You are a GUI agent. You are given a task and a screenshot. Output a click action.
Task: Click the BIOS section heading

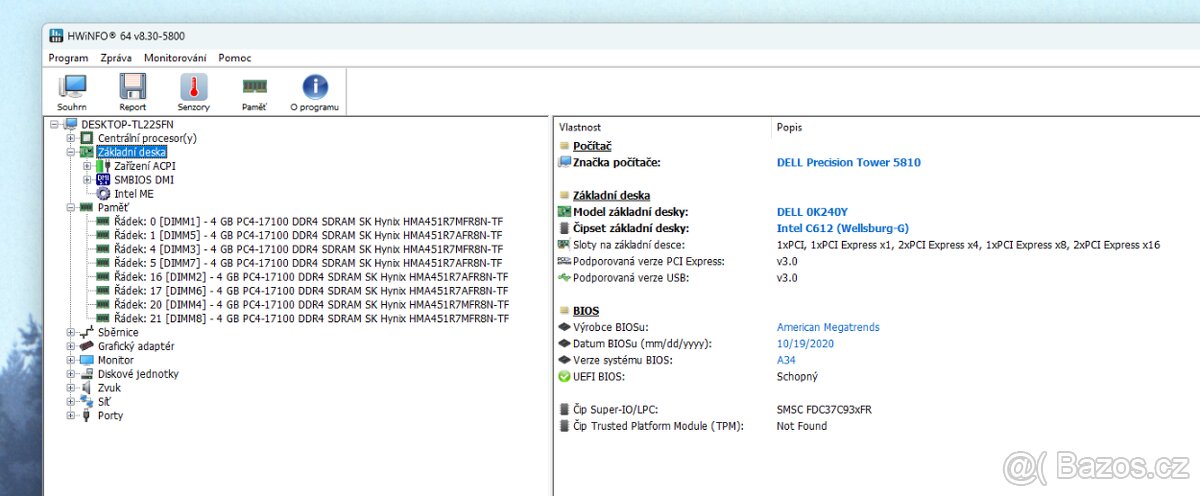[586, 311]
